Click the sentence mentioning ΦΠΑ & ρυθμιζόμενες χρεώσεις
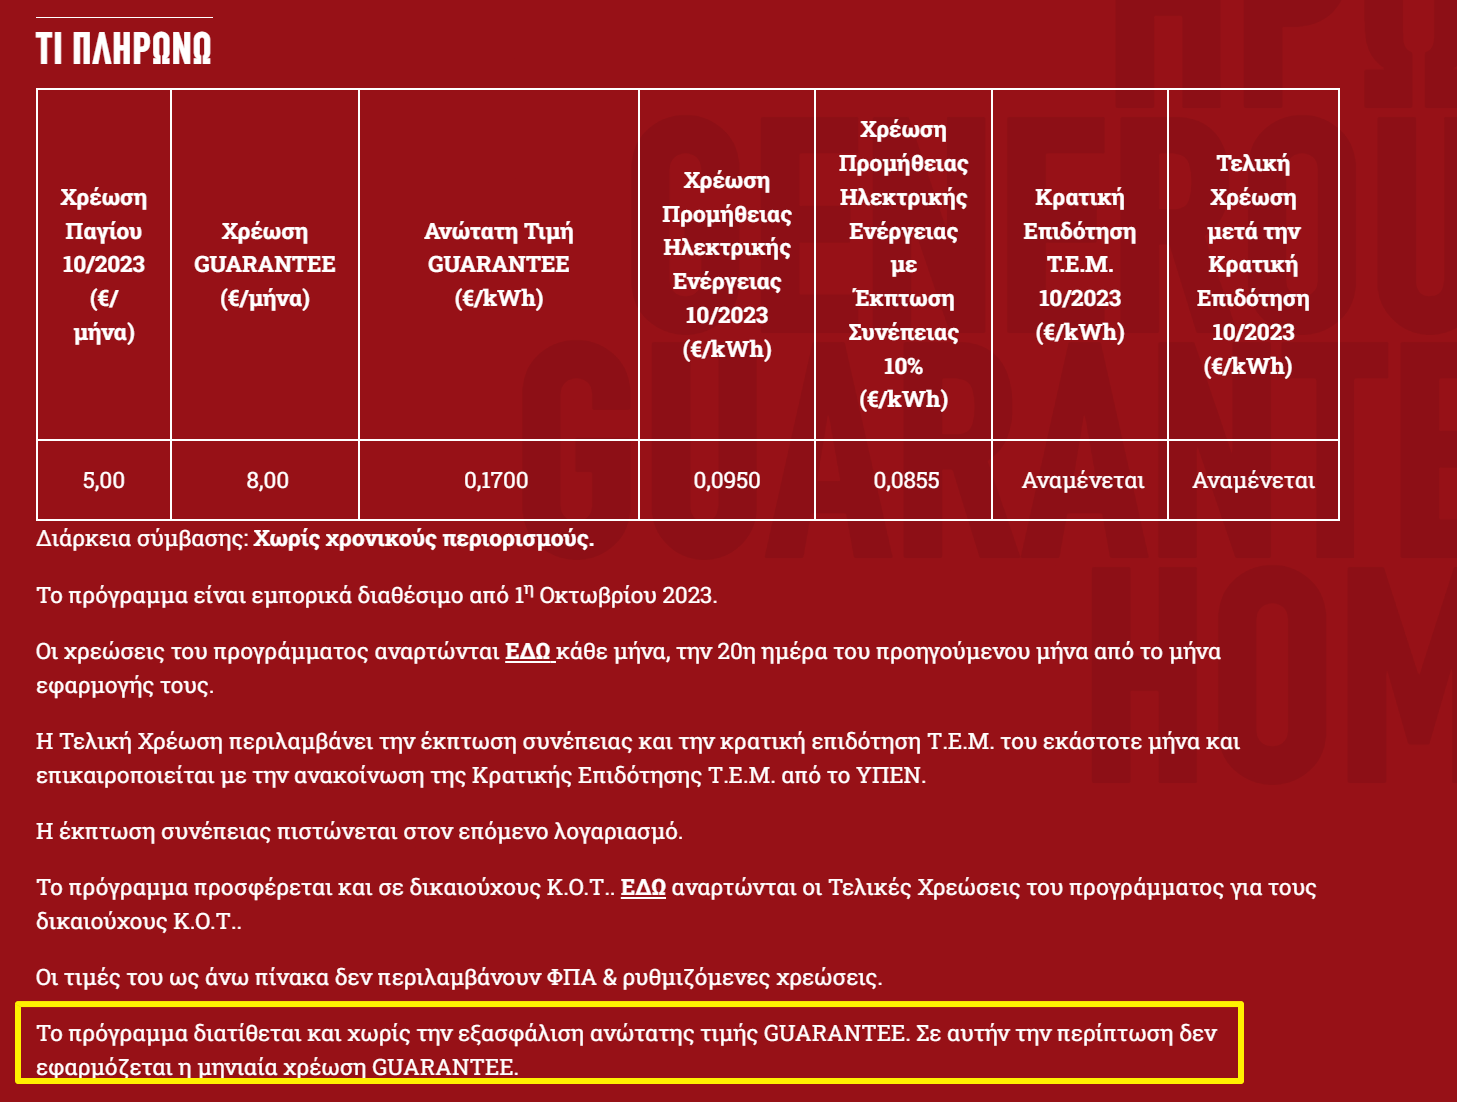Image resolution: width=1457 pixels, height=1102 pixels. [459, 978]
